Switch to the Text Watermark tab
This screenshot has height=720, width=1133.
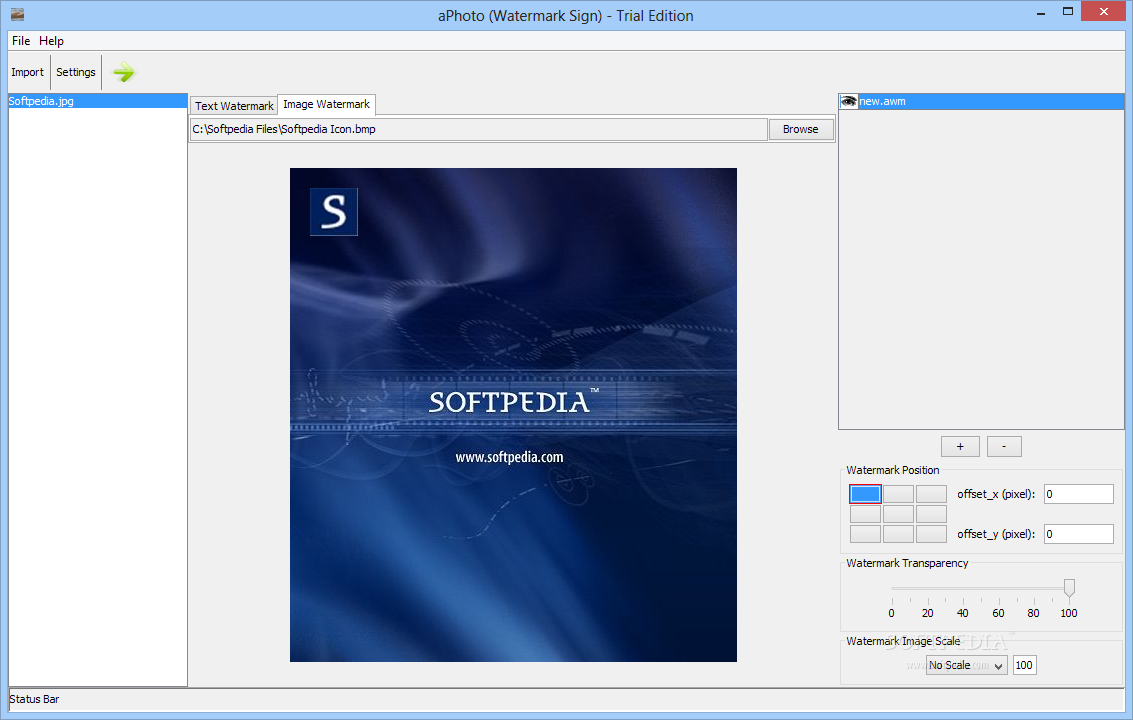click(x=234, y=106)
